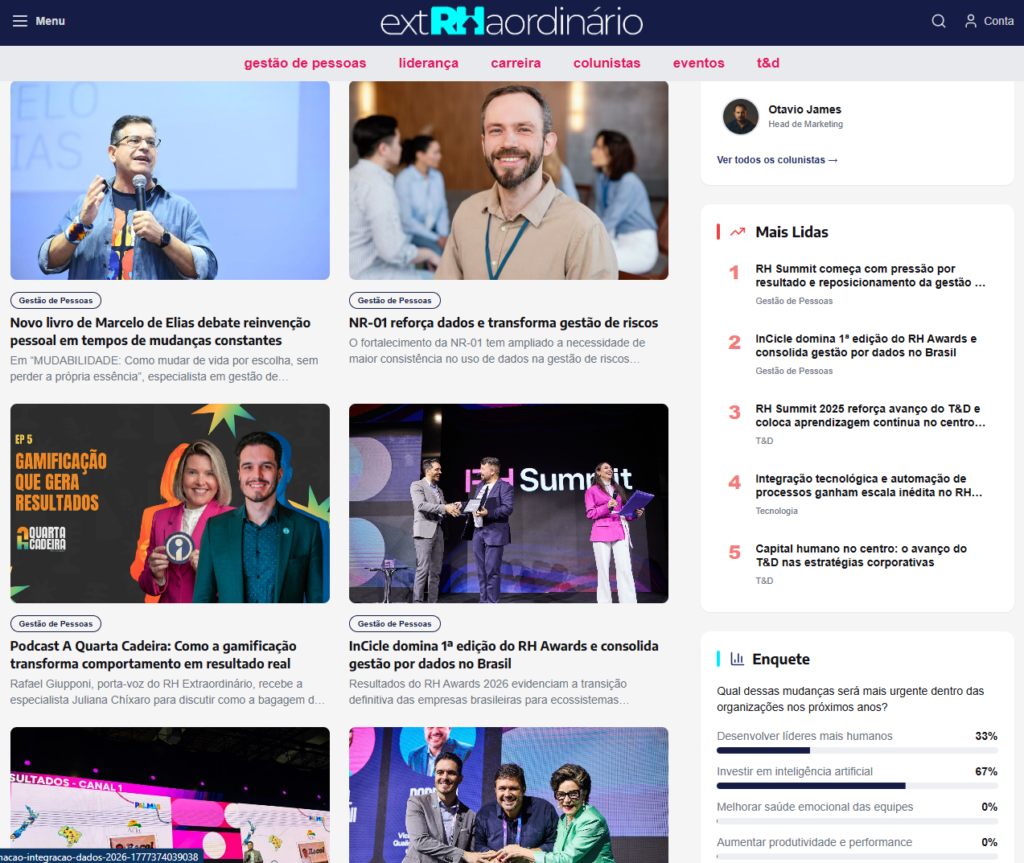Open NR-01 reforça dados article headline
Viewport: 1024px width, 863px height.
pyautogui.click(x=504, y=323)
